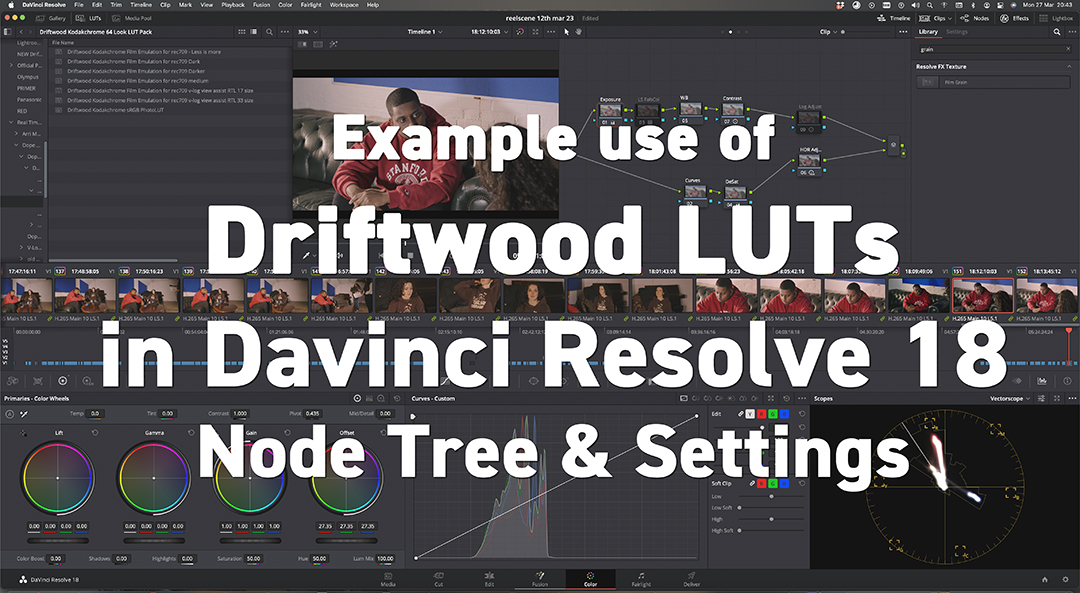Select the Film Grain effect
The width and height of the screenshot is (1080, 593).
[x=993, y=82]
